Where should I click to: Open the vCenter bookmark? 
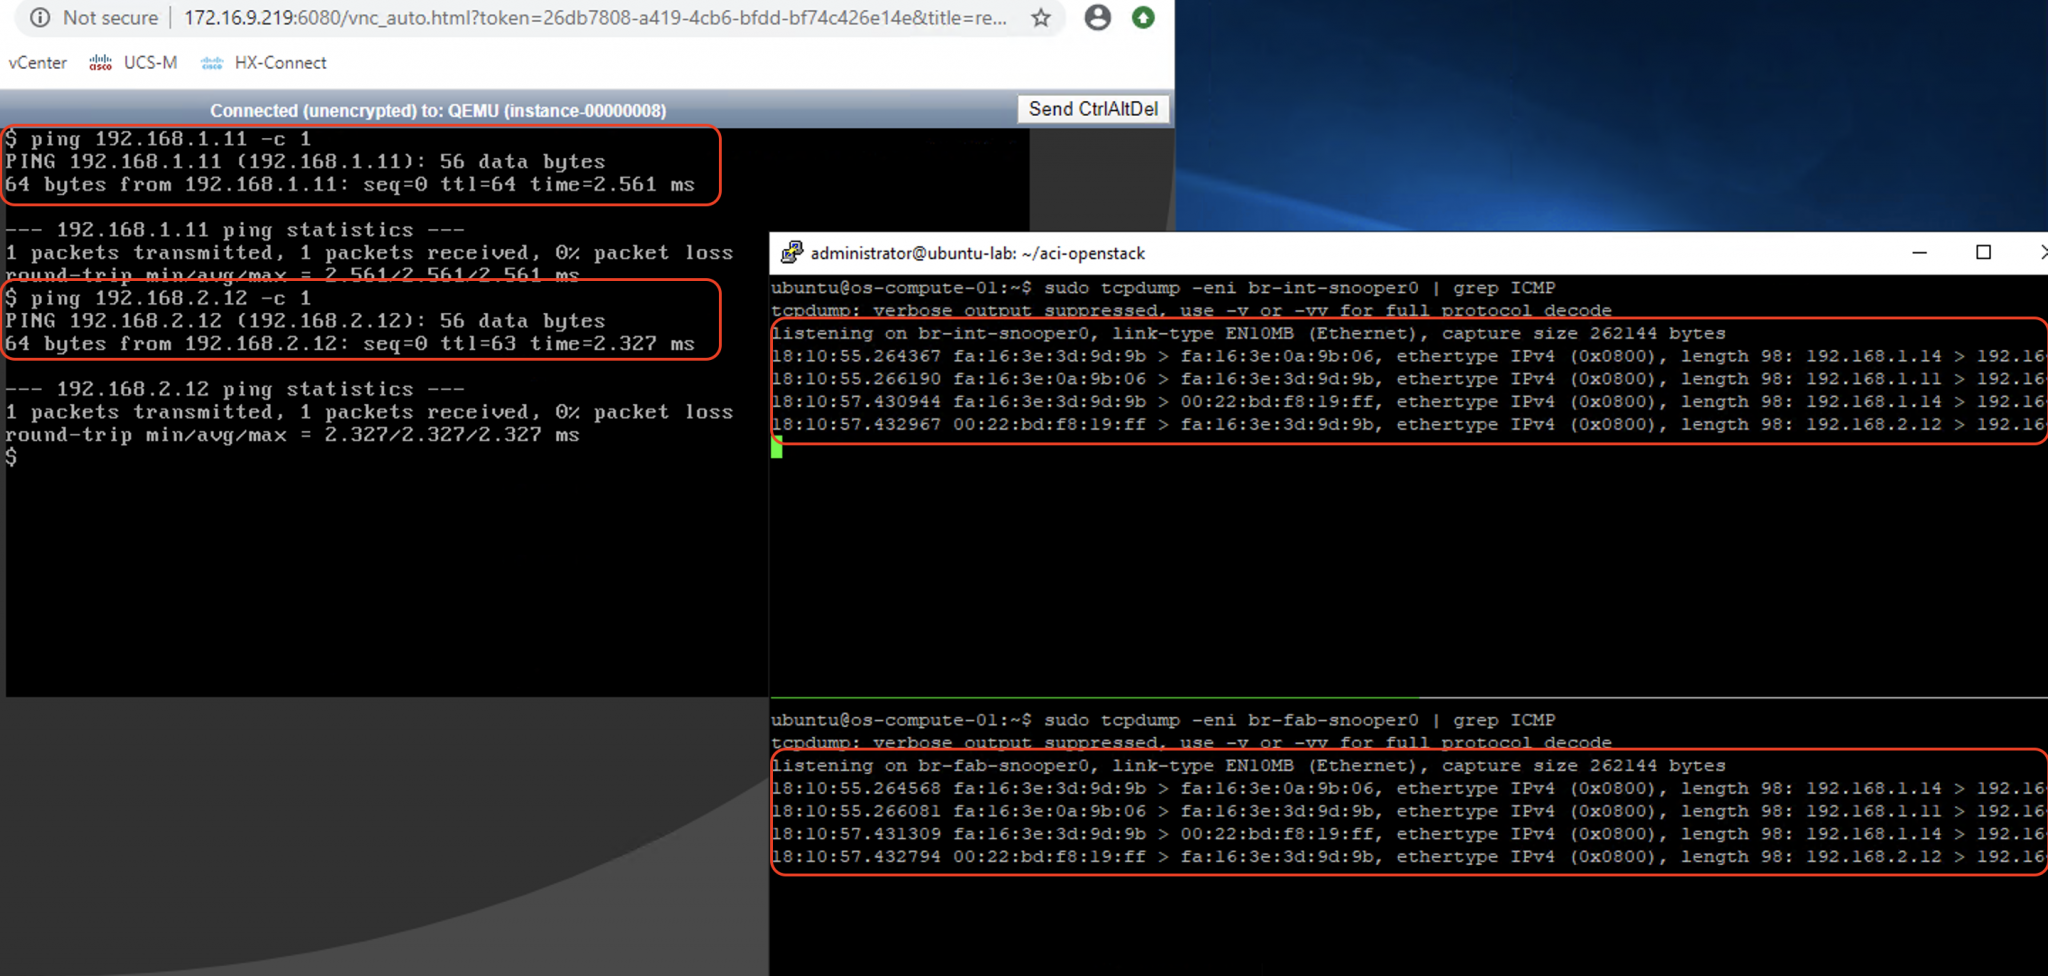click(37, 62)
